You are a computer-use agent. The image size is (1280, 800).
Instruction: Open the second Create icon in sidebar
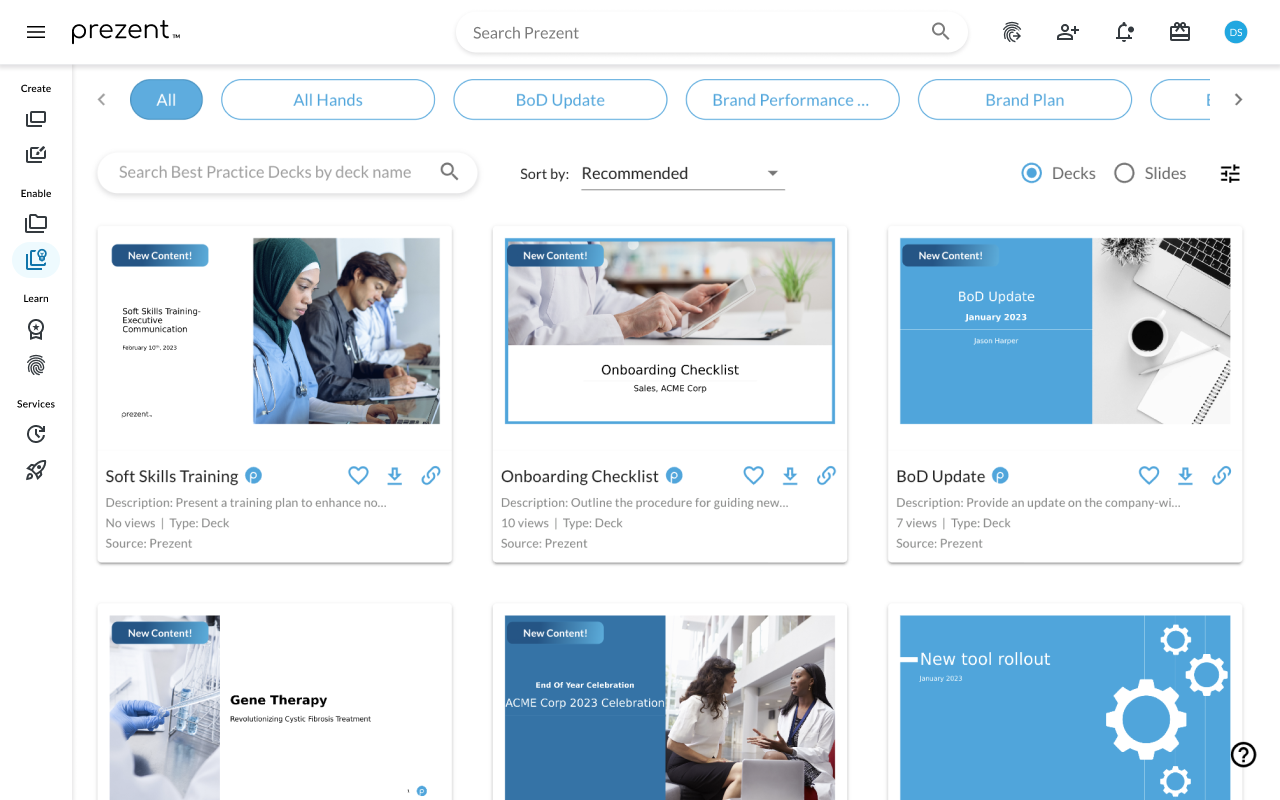(x=36, y=155)
